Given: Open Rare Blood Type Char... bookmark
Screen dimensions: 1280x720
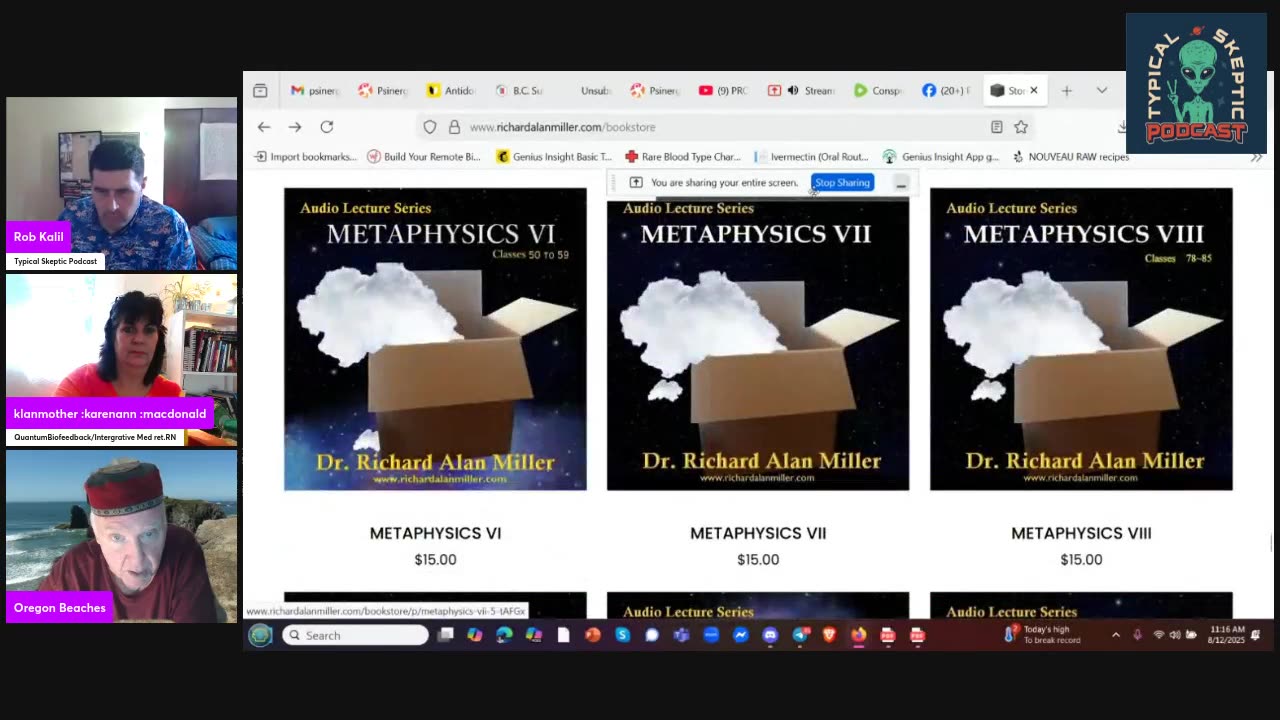Looking at the screenshot, I should [683, 157].
